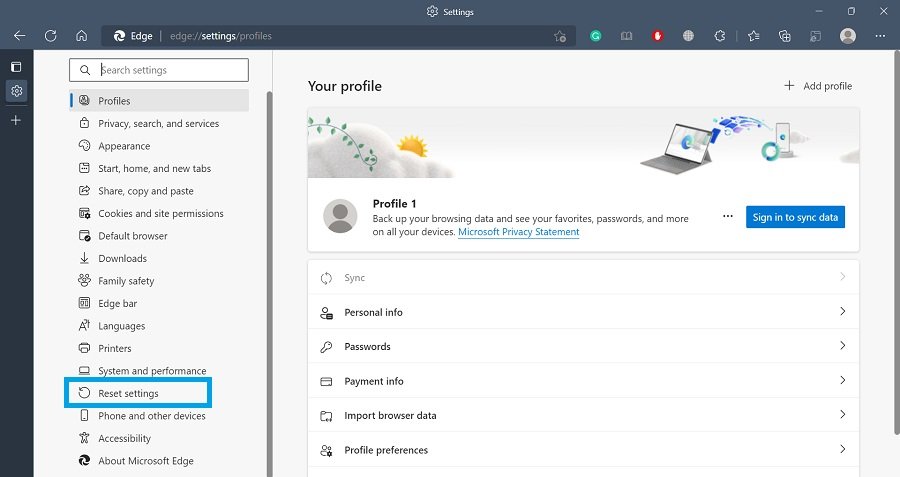
Task: Open Reset settings
Action: [138, 393]
